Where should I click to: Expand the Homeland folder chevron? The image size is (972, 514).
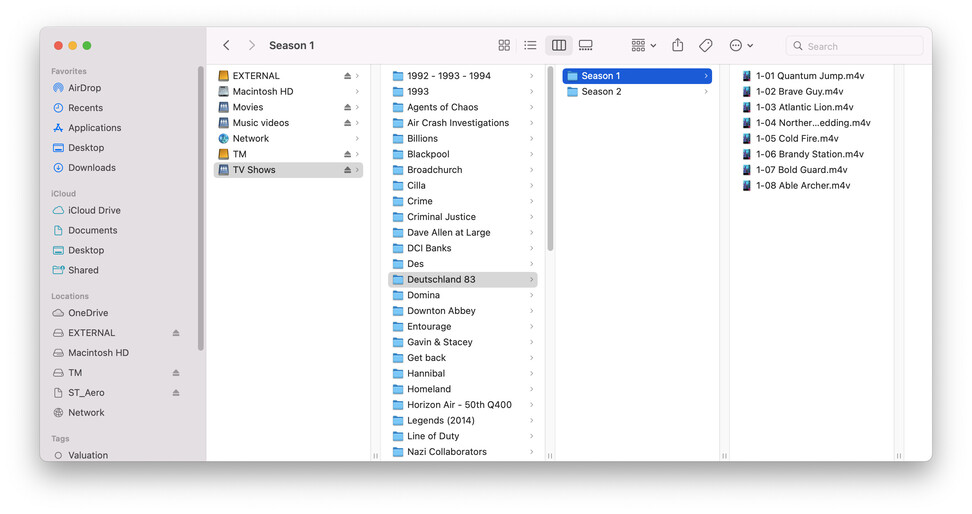pos(531,389)
